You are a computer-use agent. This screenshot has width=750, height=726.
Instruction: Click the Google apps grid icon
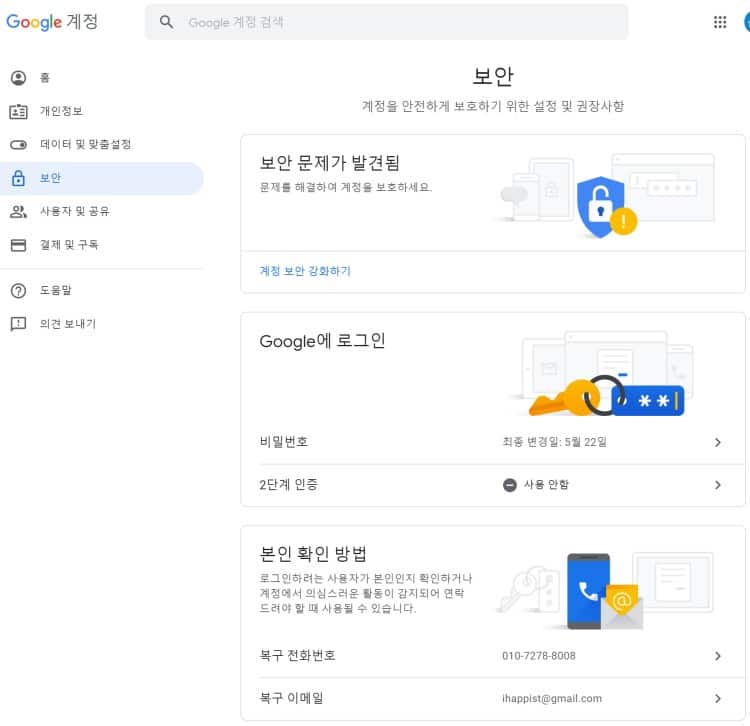pos(720,22)
